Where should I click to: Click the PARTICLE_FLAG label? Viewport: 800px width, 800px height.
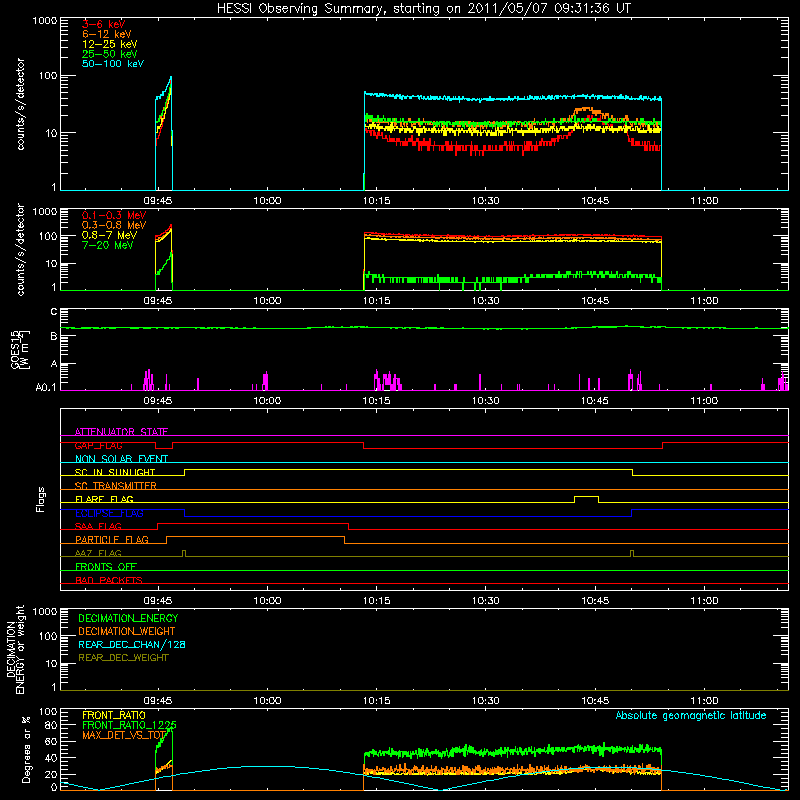point(112,540)
